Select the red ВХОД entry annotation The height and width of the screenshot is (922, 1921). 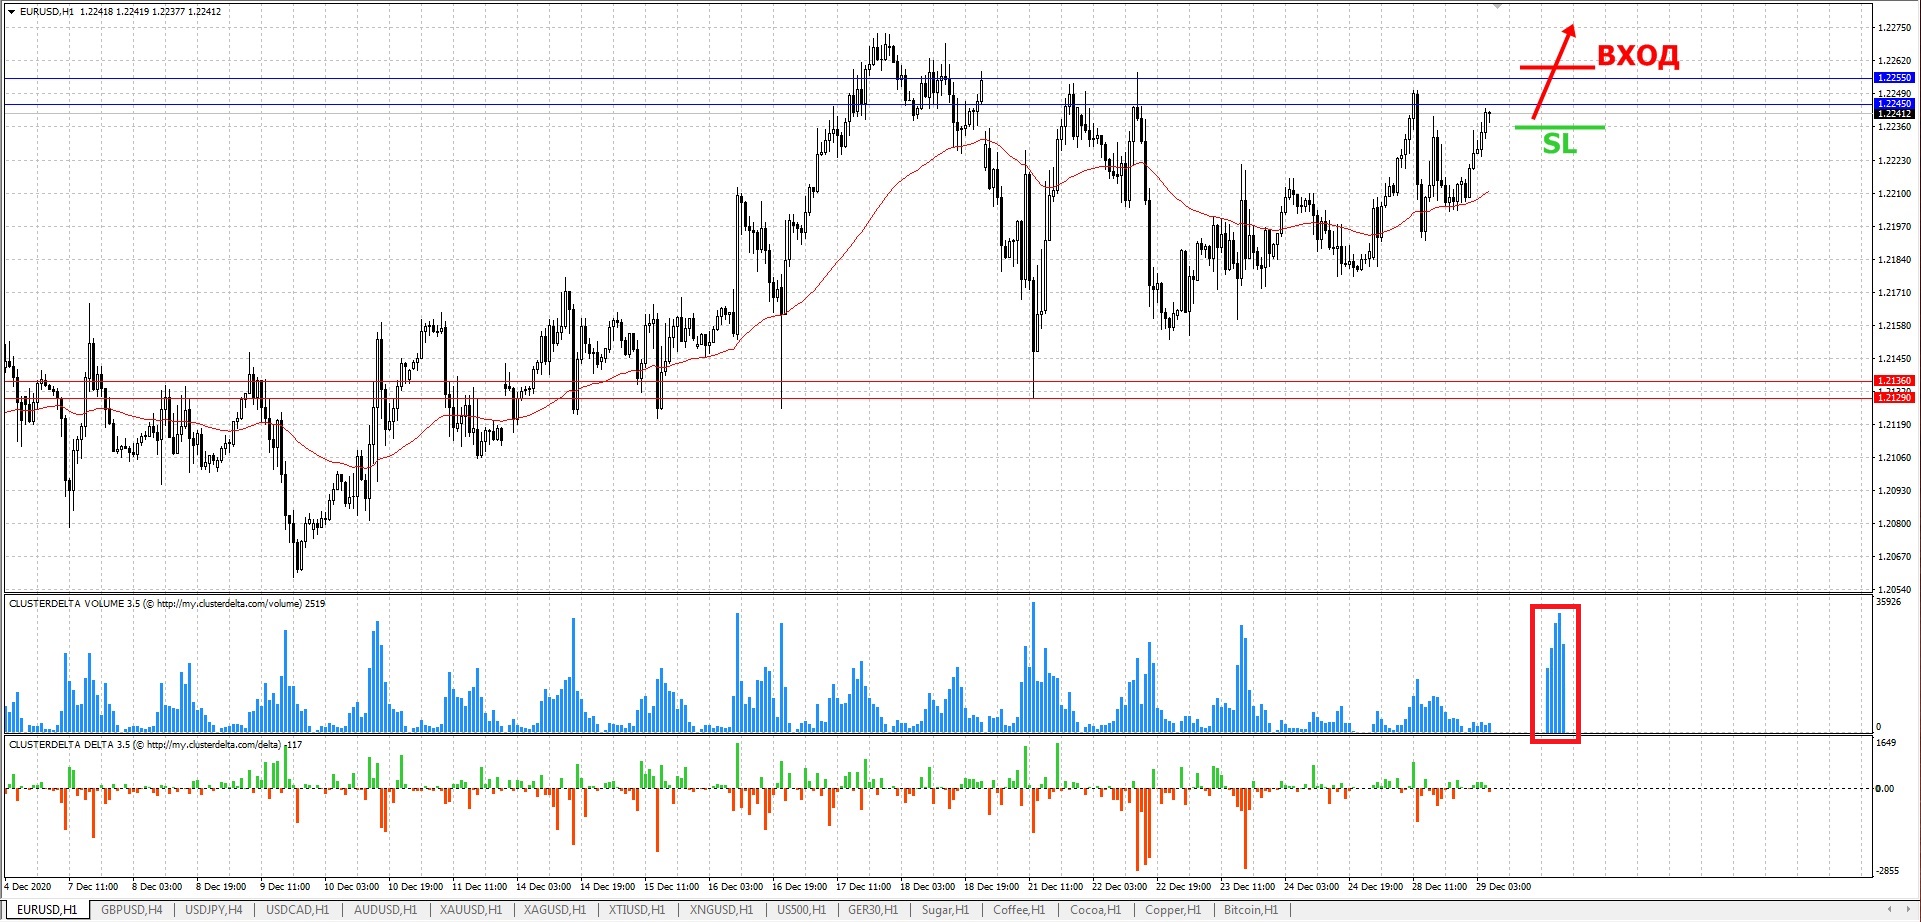tap(1637, 56)
